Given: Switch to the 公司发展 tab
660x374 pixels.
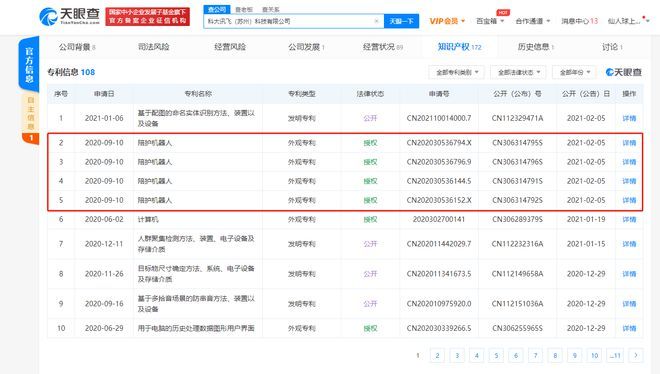Looking at the screenshot, I should tap(306, 47).
